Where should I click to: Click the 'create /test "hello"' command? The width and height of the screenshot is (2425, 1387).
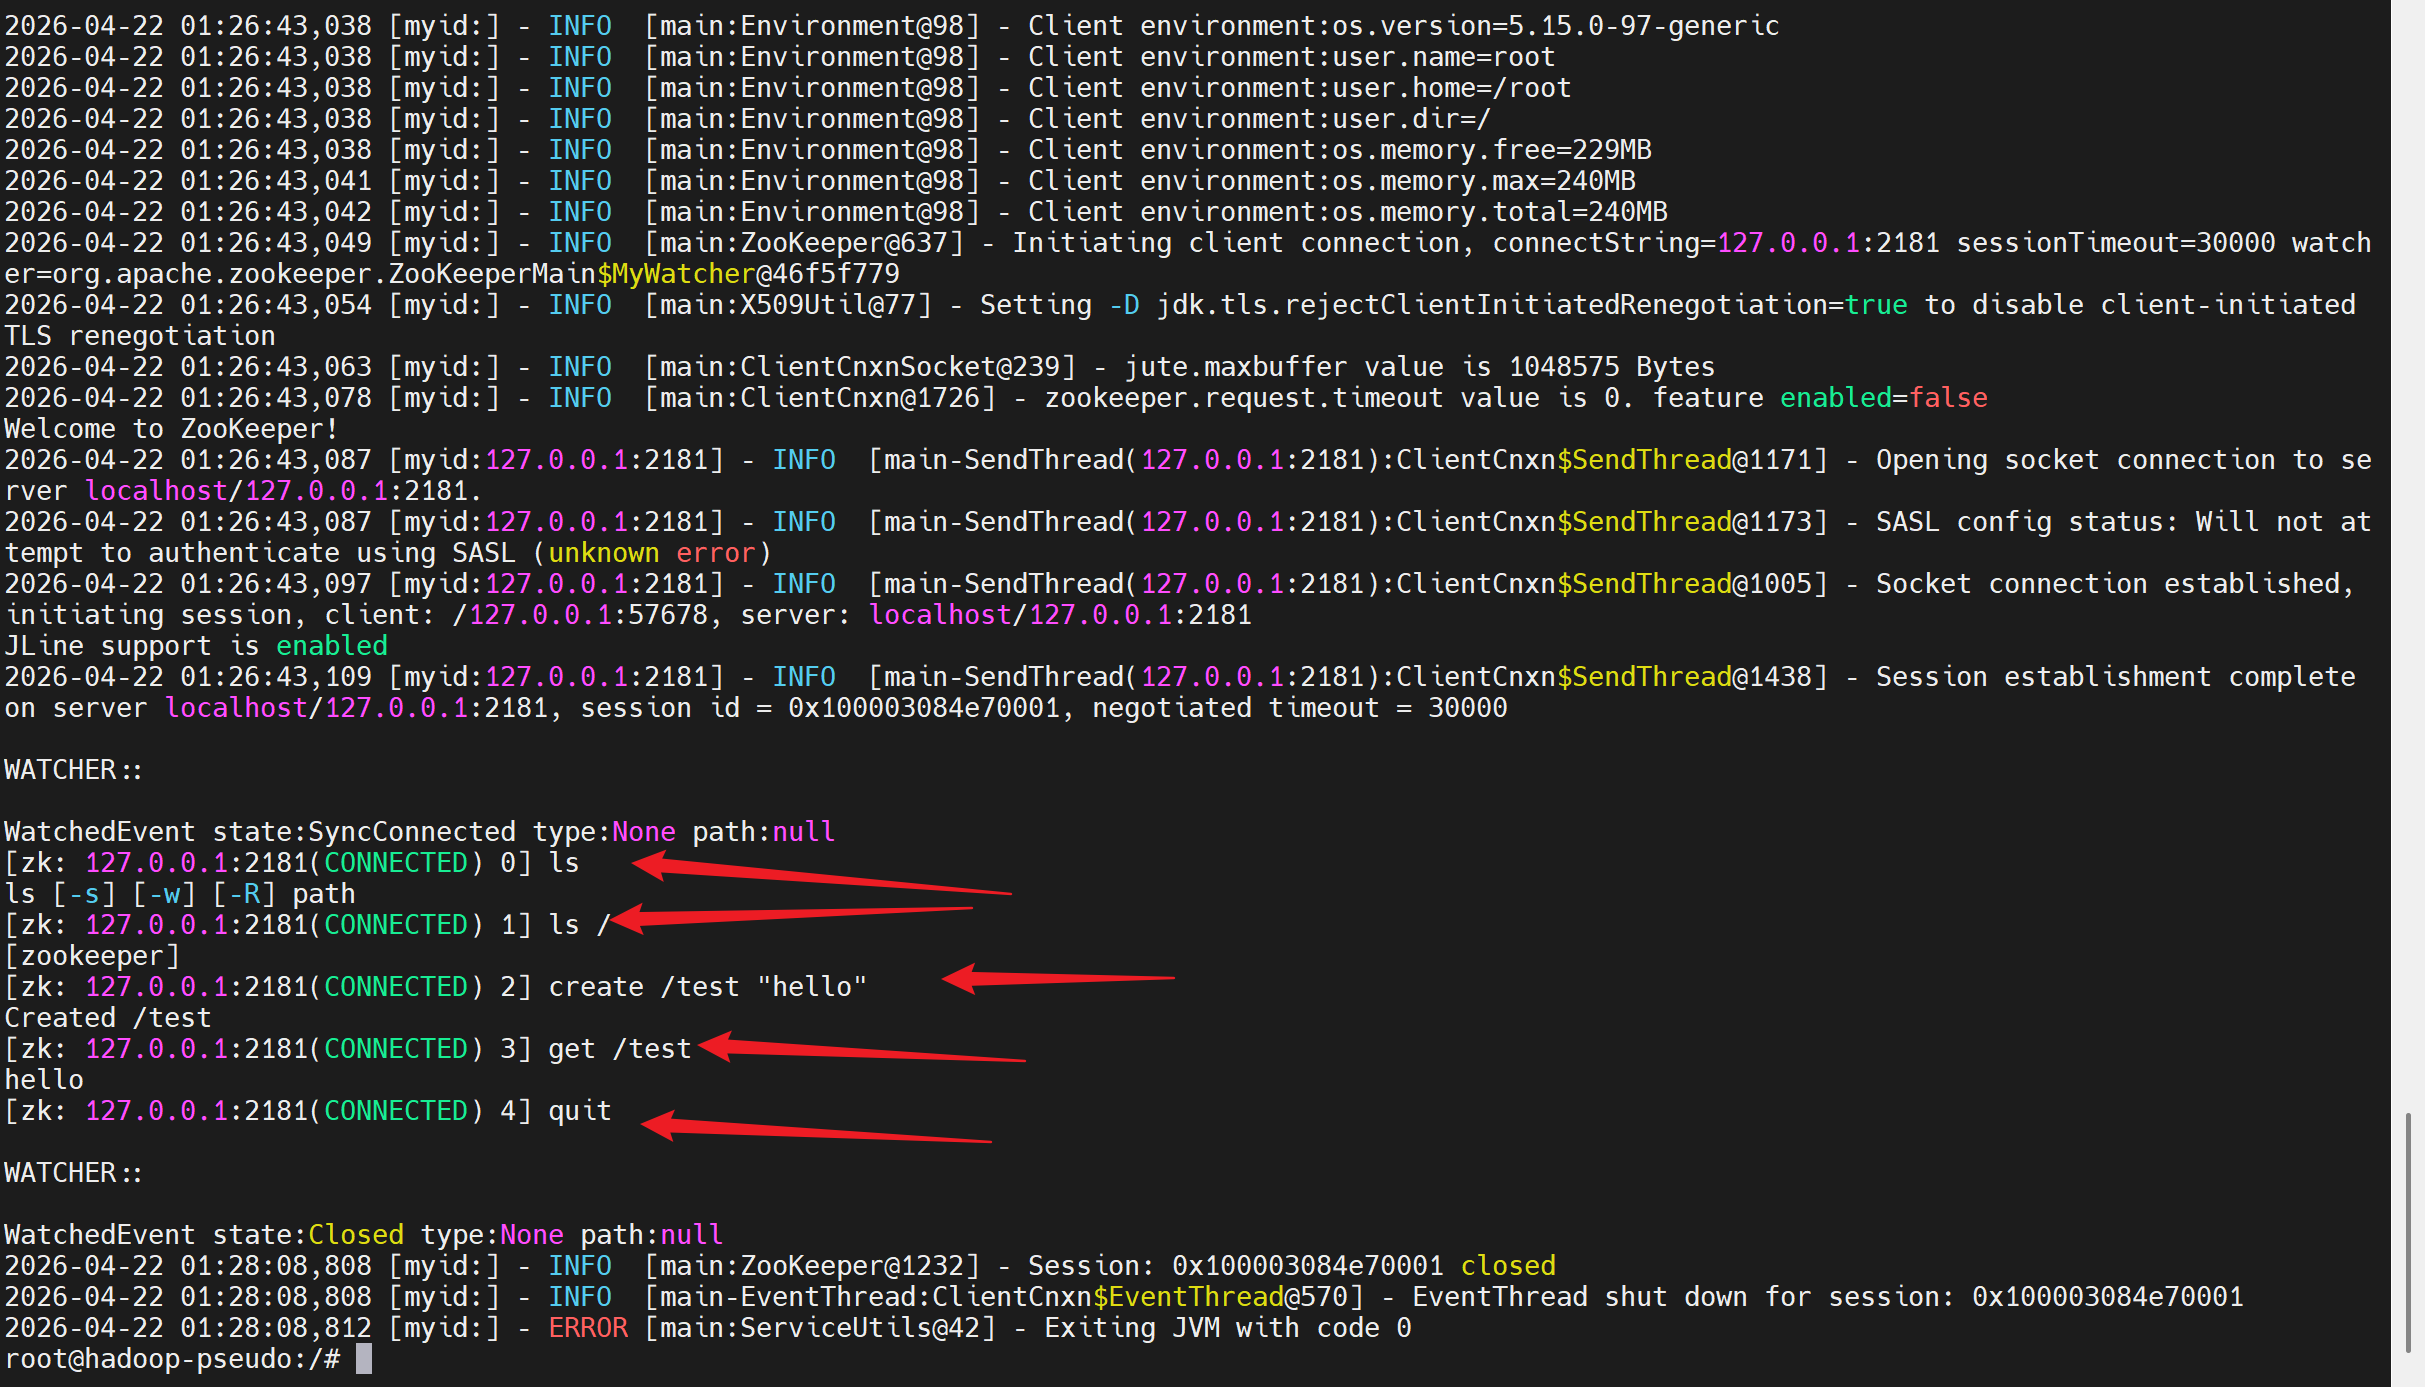pyautogui.click(x=707, y=986)
